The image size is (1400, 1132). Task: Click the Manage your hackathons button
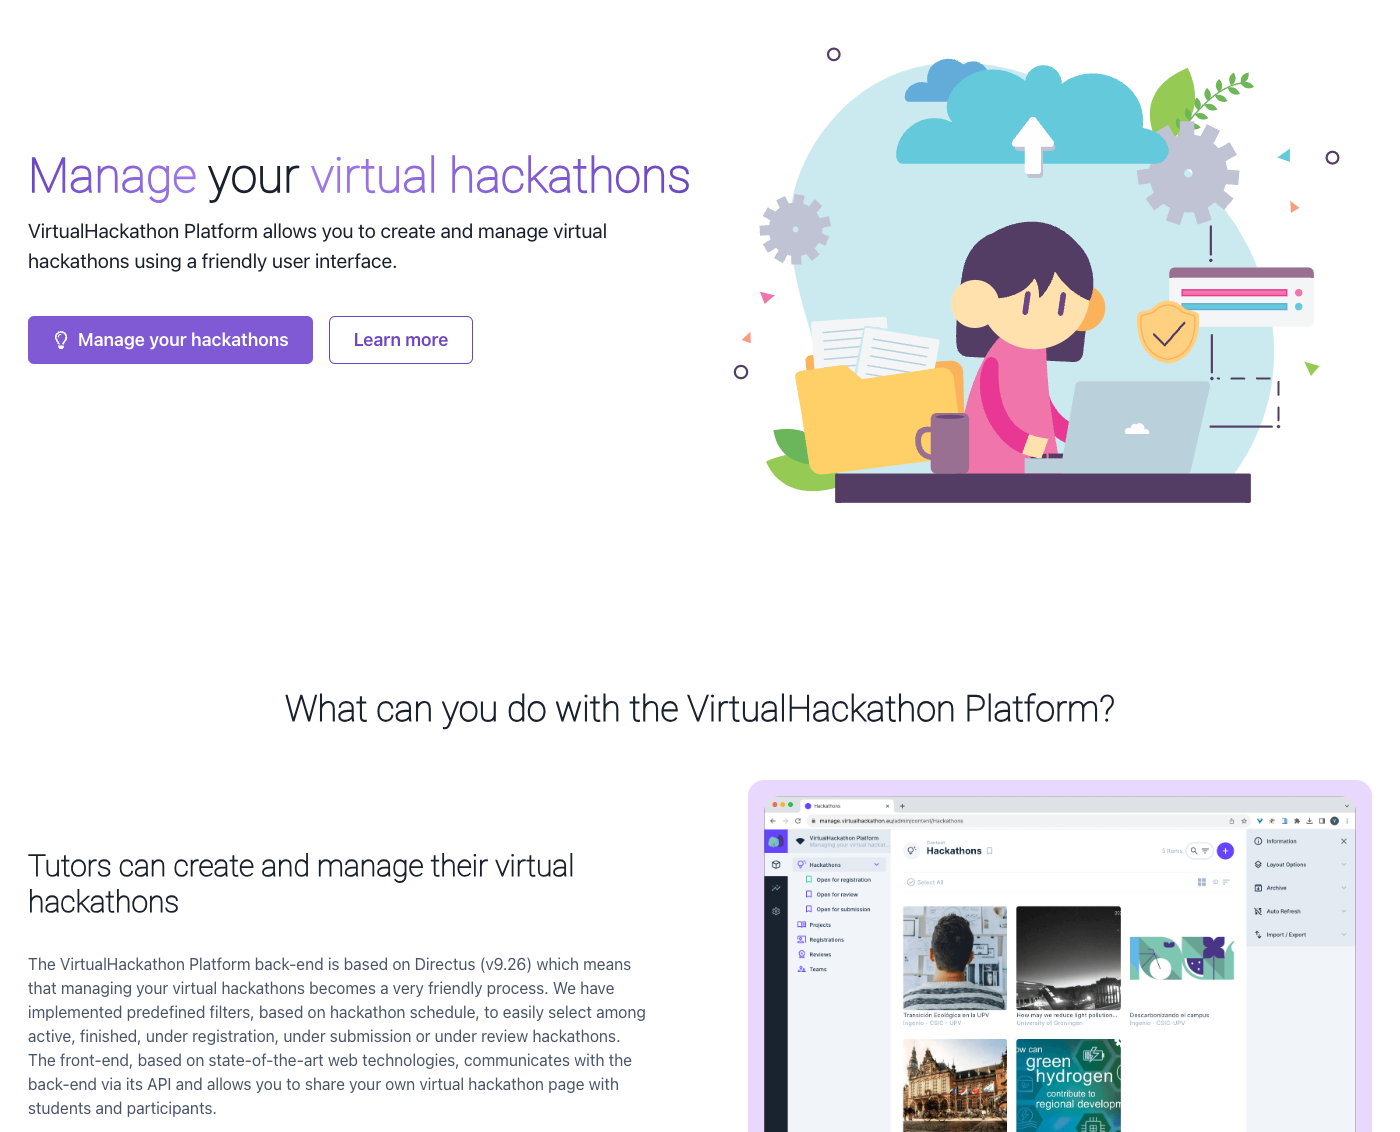(x=170, y=340)
